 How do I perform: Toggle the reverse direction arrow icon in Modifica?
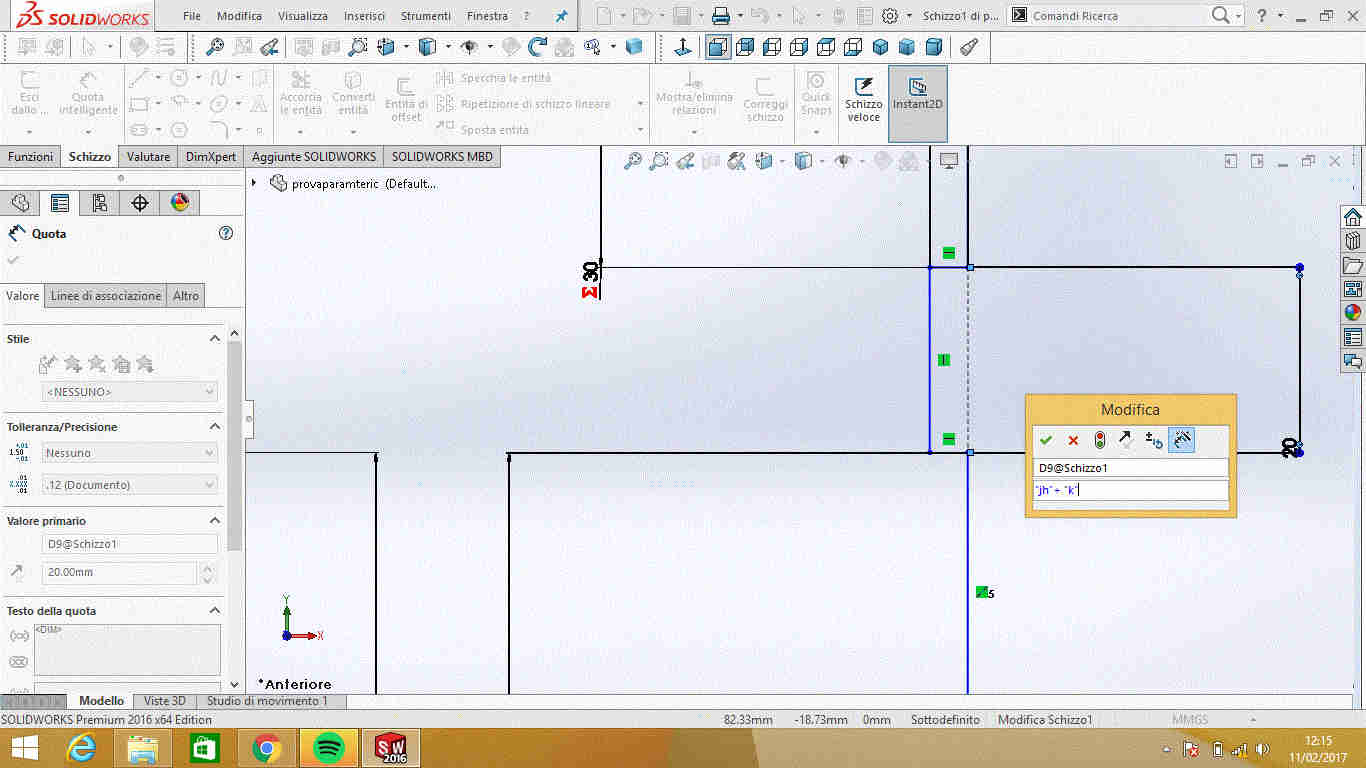point(1126,440)
